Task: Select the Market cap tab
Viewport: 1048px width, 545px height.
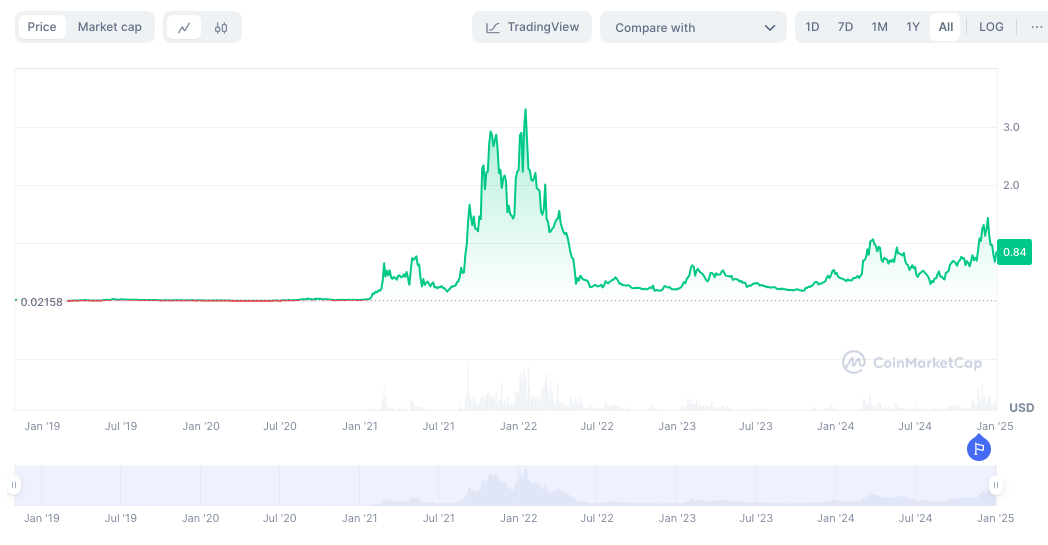Action: (x=110, y=27)
